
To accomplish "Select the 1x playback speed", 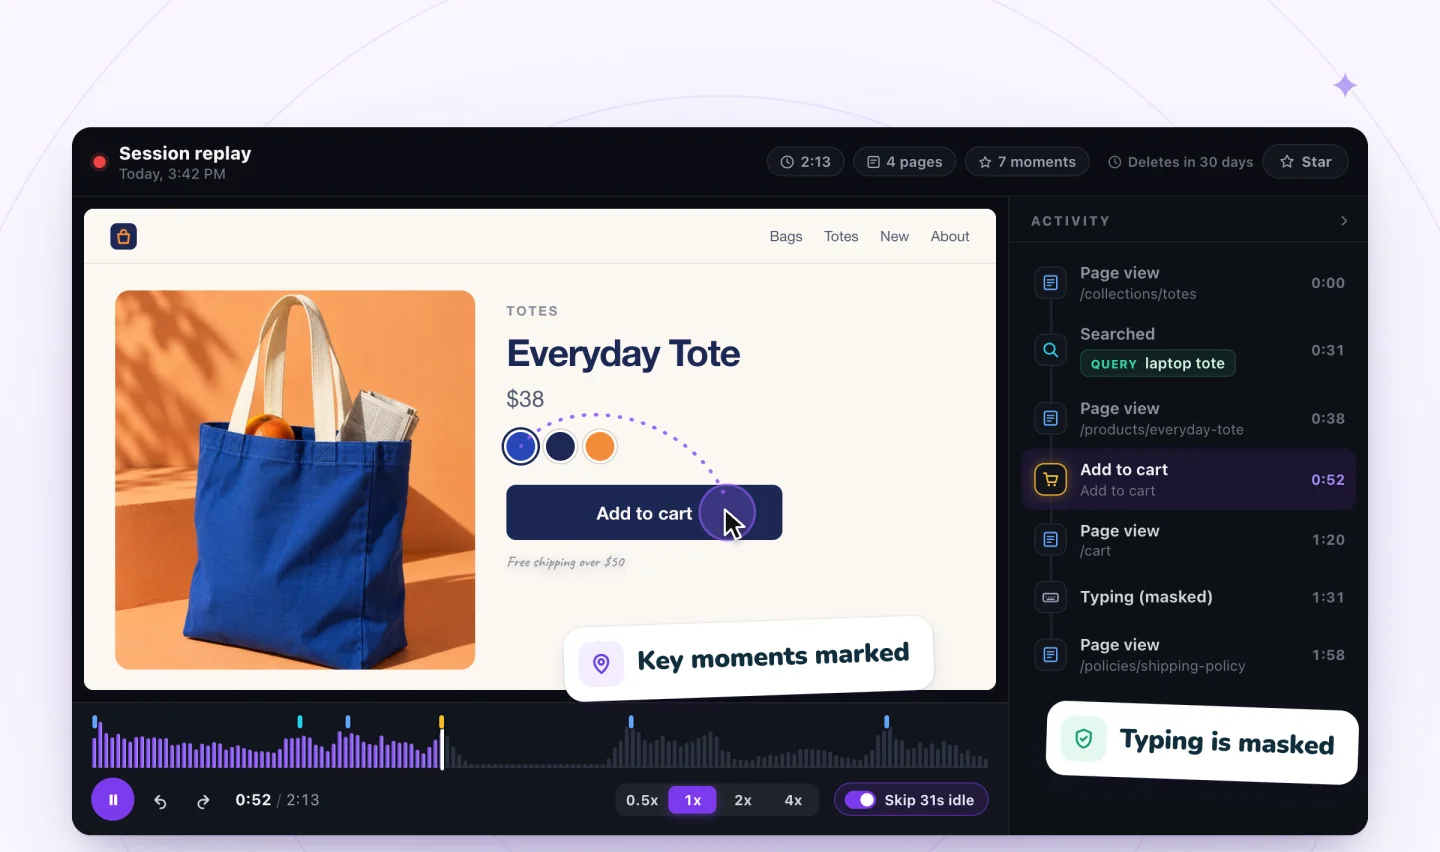I will 693,800.
